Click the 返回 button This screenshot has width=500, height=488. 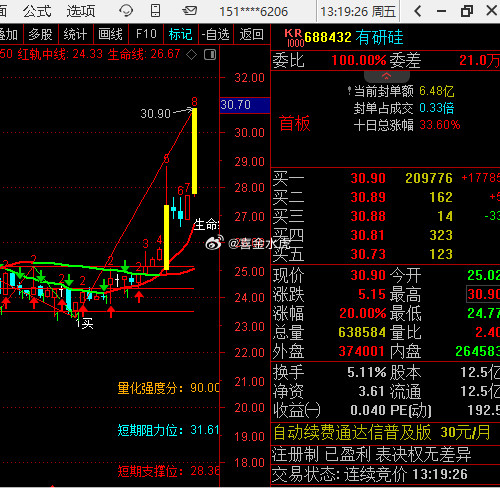252,34
